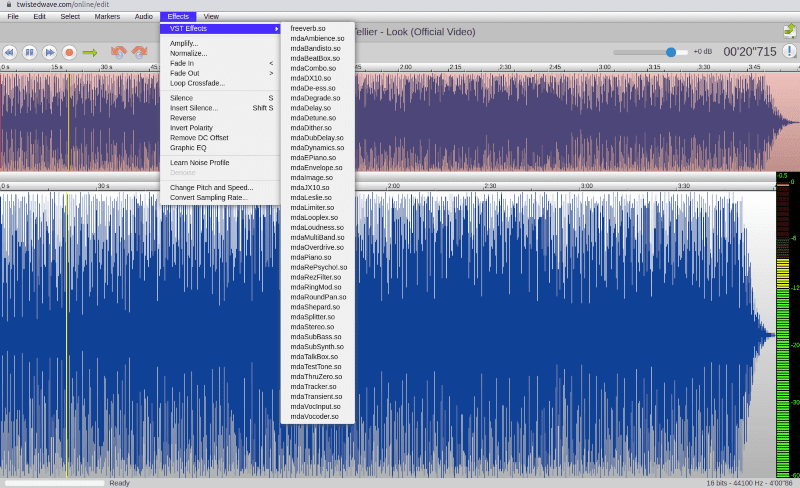The height and width of the screenshot is (488, 800).
Task: Select mdaLoudness.so plugin
Action: tap(317, 228)
